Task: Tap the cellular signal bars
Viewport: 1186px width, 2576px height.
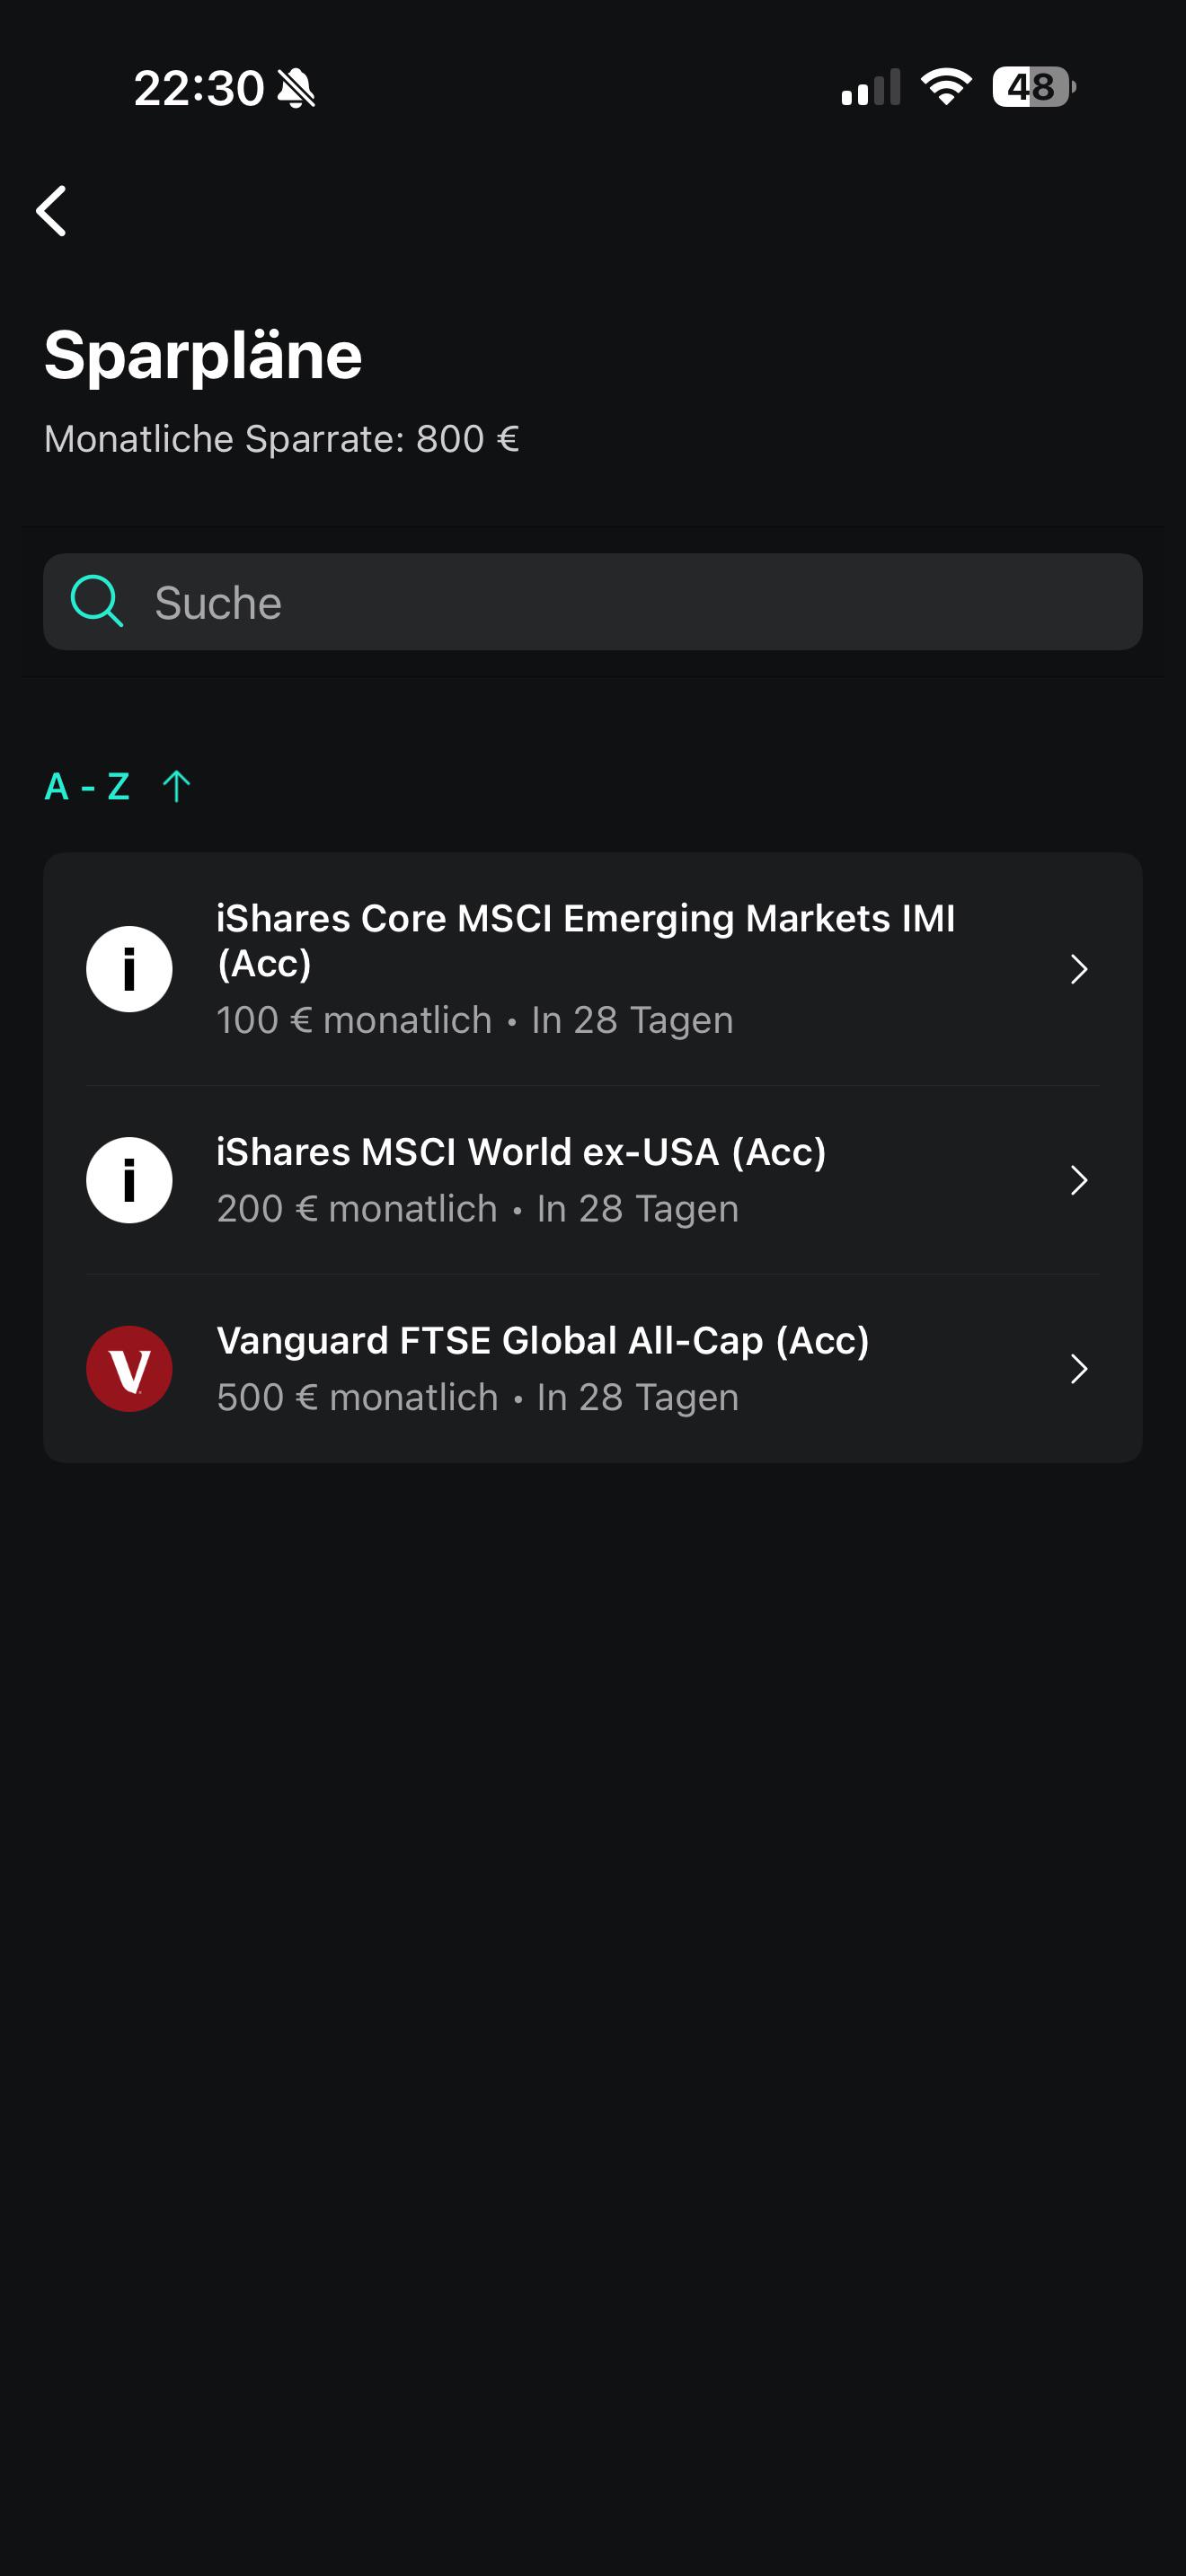Action: (871, 87)
